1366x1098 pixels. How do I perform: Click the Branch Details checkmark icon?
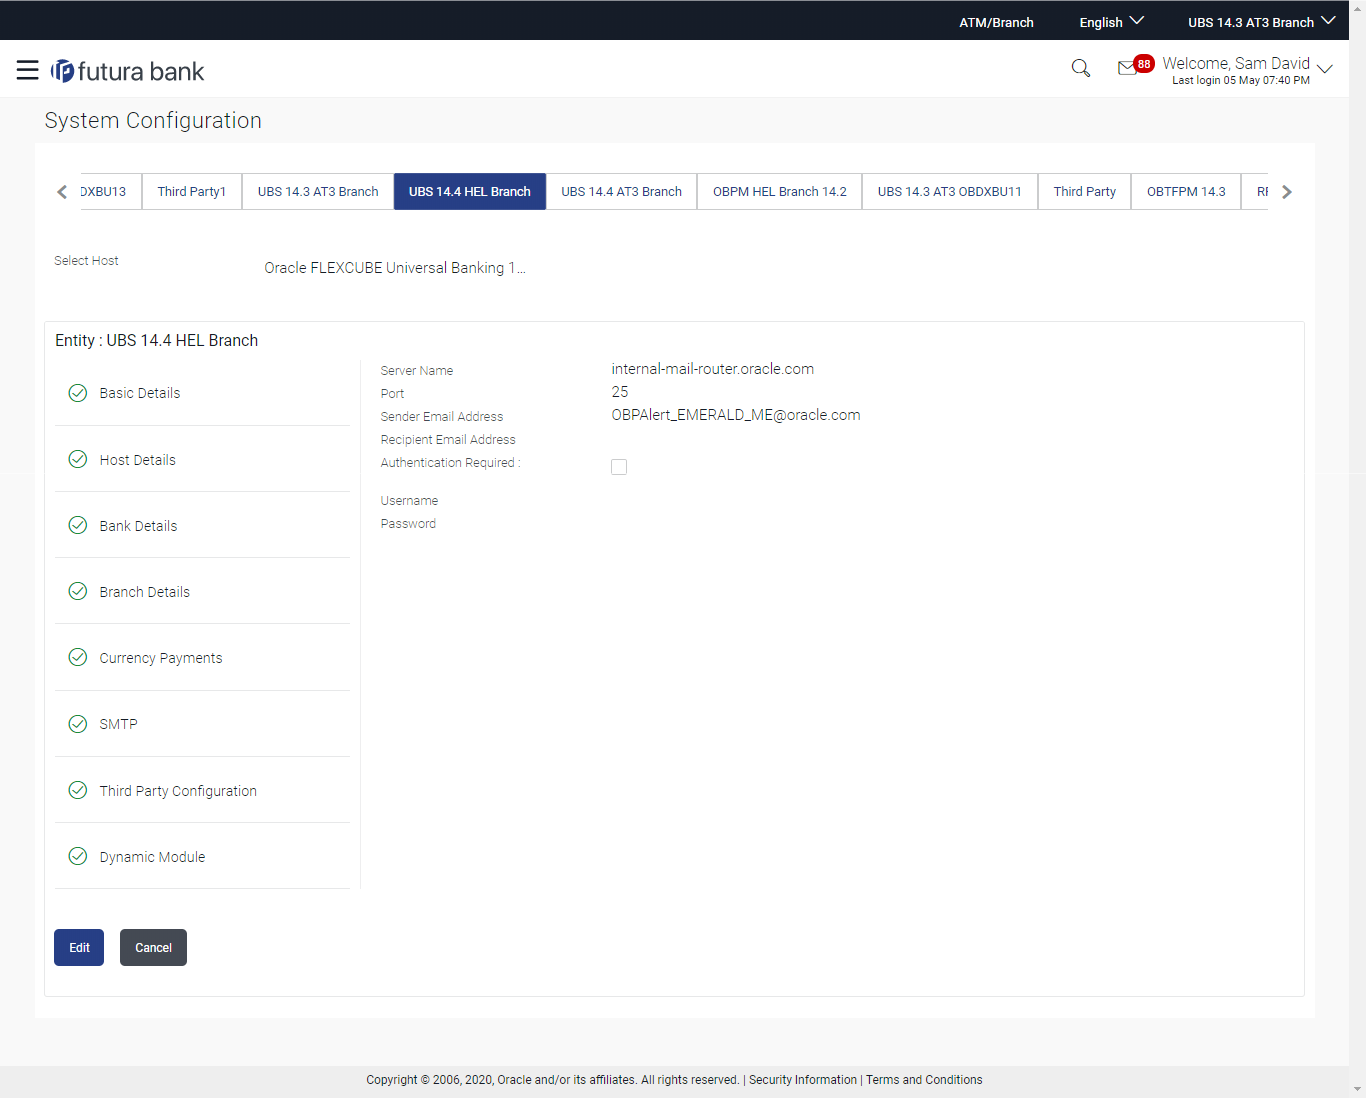click(78, 591)
